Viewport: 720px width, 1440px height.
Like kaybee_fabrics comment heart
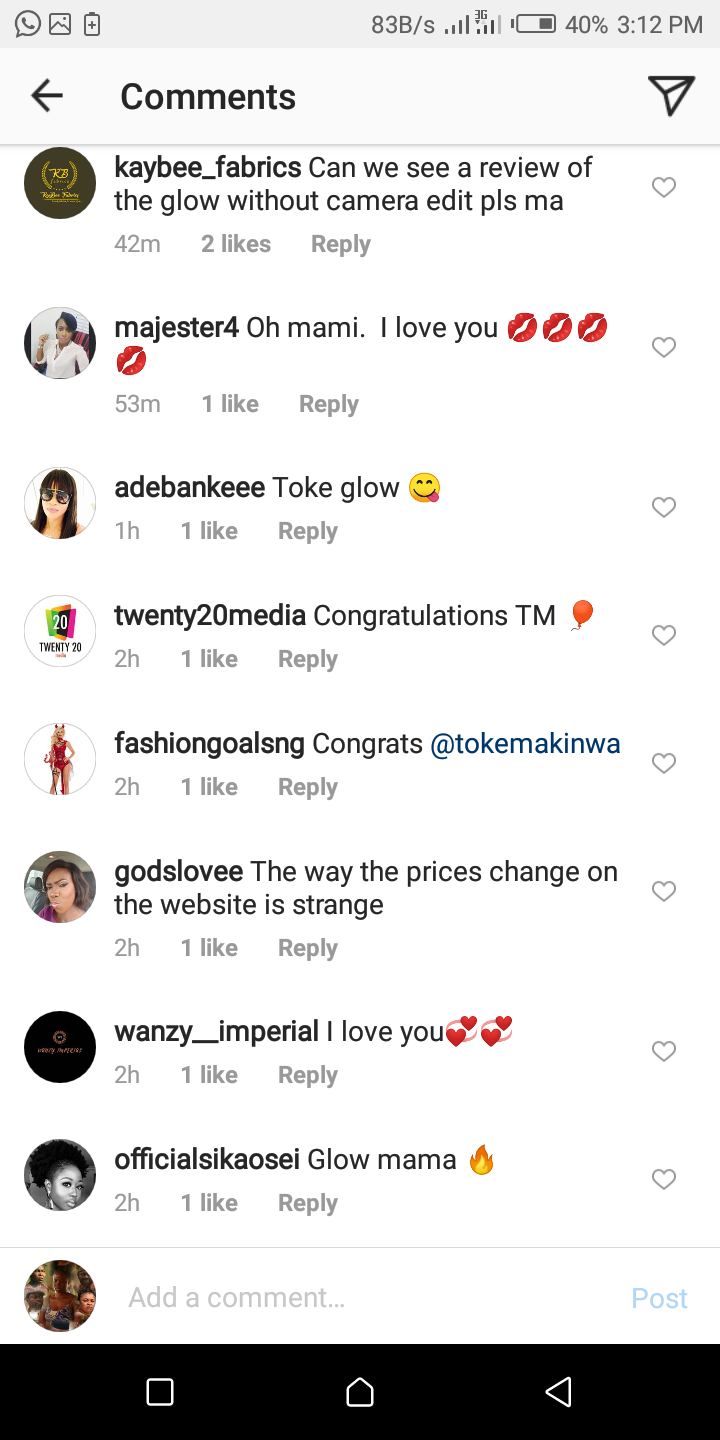(x=664, y=187)
